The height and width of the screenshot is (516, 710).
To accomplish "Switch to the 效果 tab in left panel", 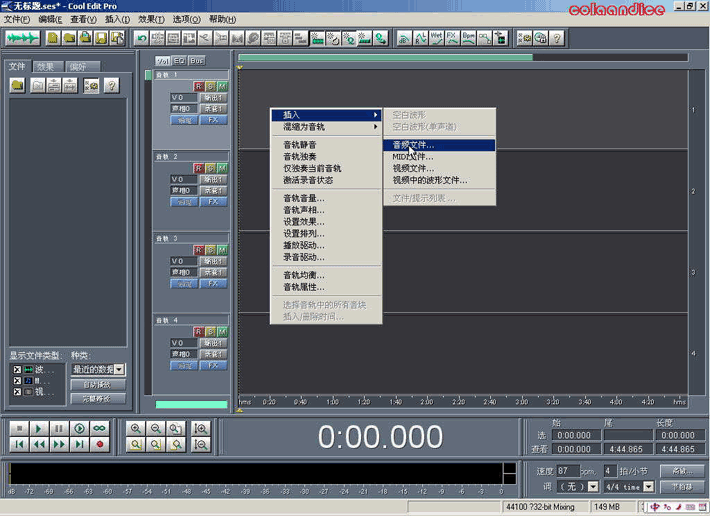I will (46, 67).
